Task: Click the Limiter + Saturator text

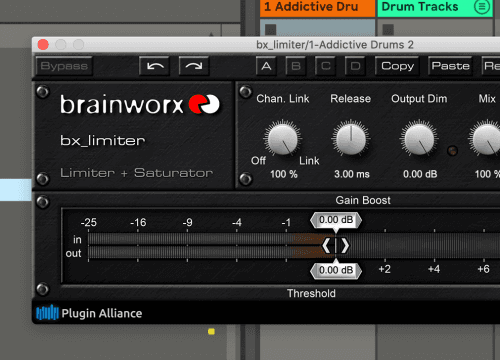Action: (x=136, y=173)
